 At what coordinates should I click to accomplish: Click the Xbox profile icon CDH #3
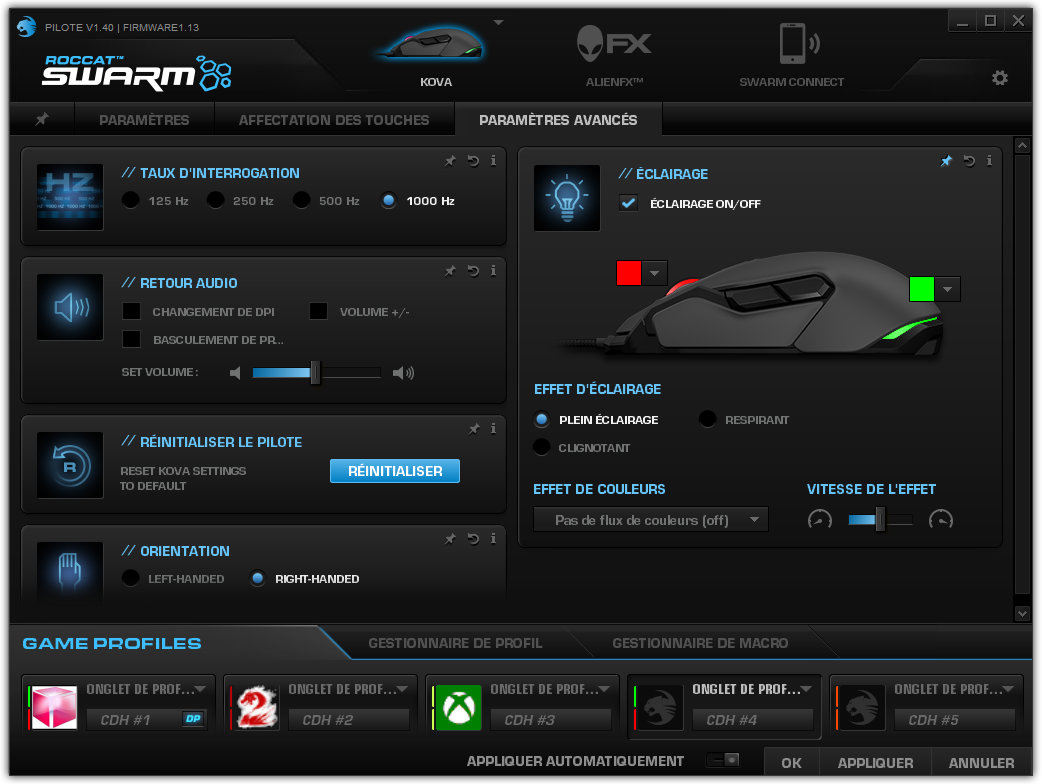point(458,708)
